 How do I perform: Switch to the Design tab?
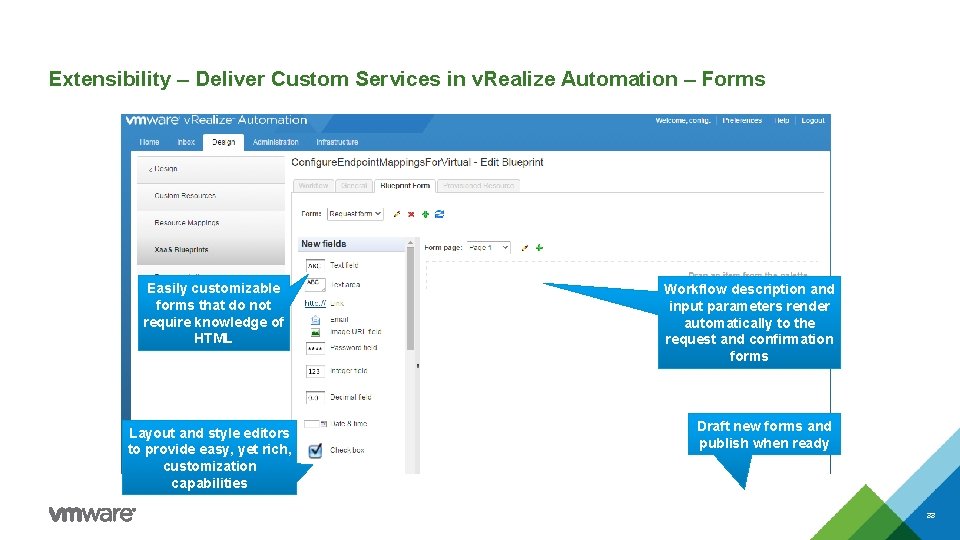[x=223, y=142]
